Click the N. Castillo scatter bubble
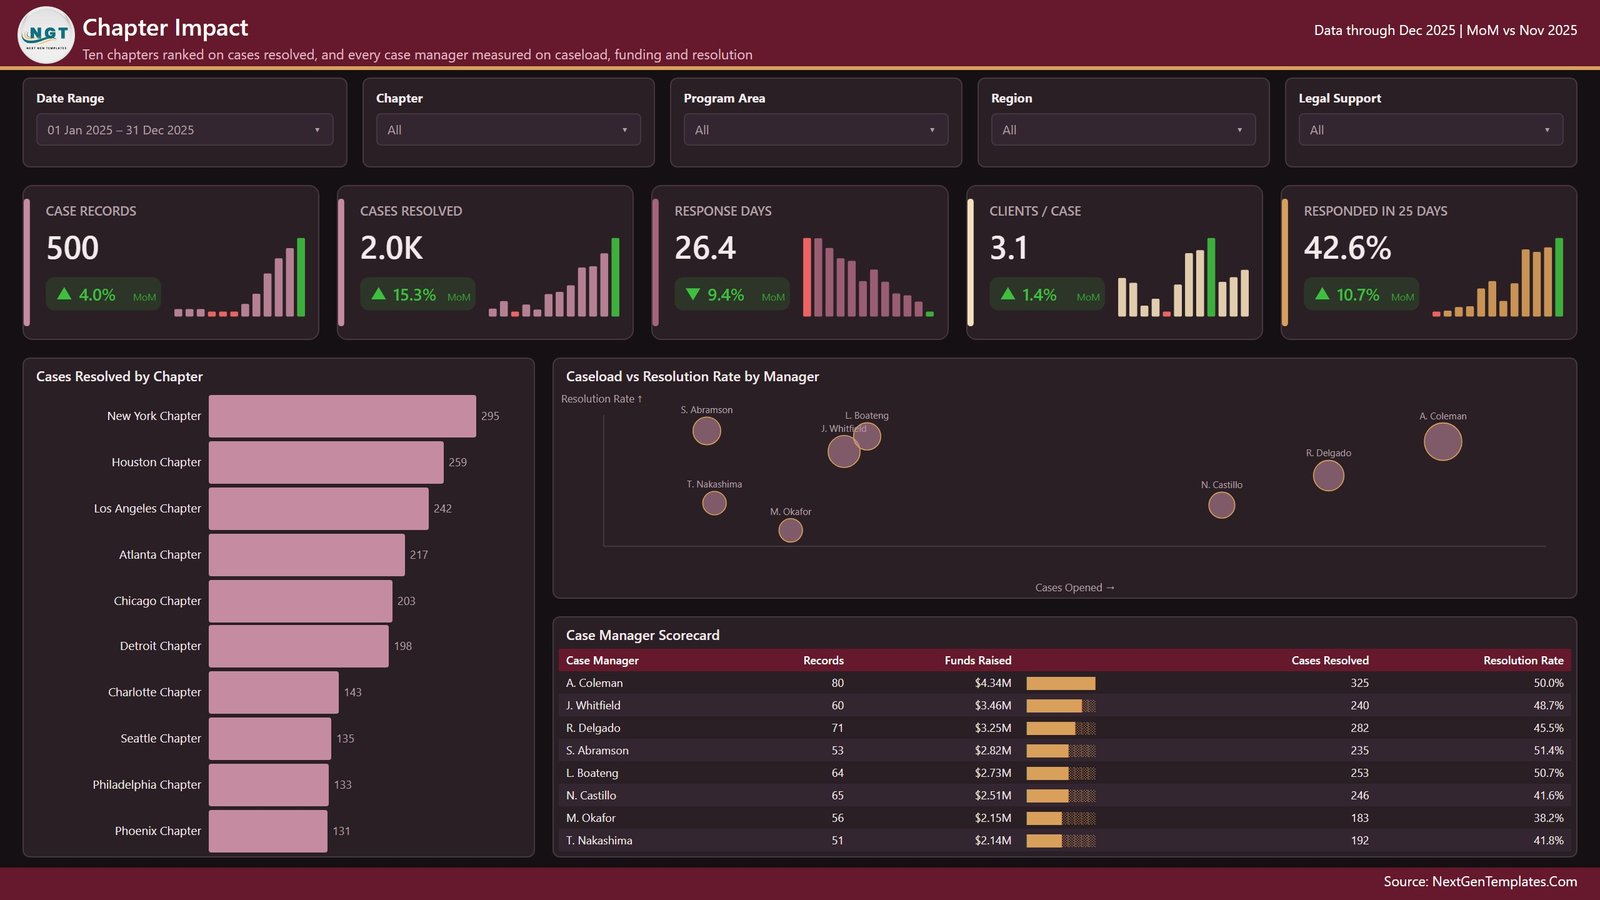Image resolution: width=1600 pixels, height=900 pixels. 1221,505
